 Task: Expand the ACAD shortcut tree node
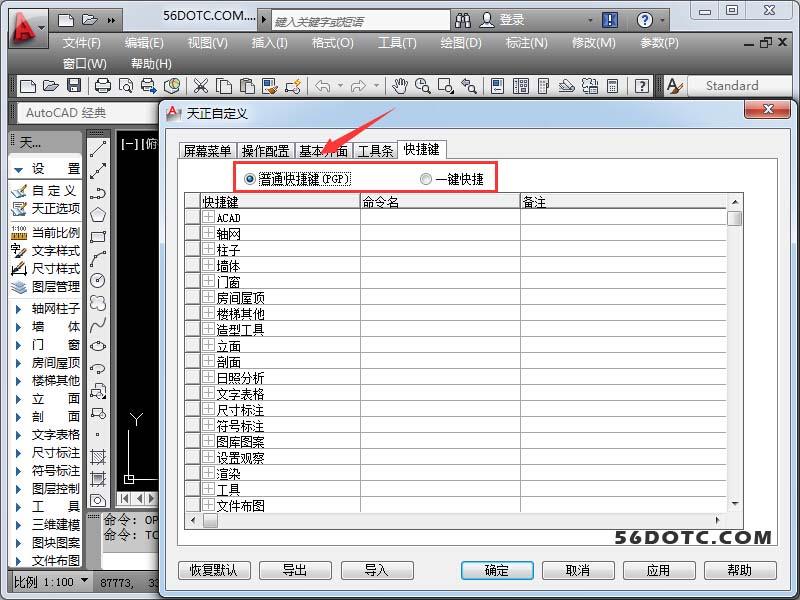209,217
